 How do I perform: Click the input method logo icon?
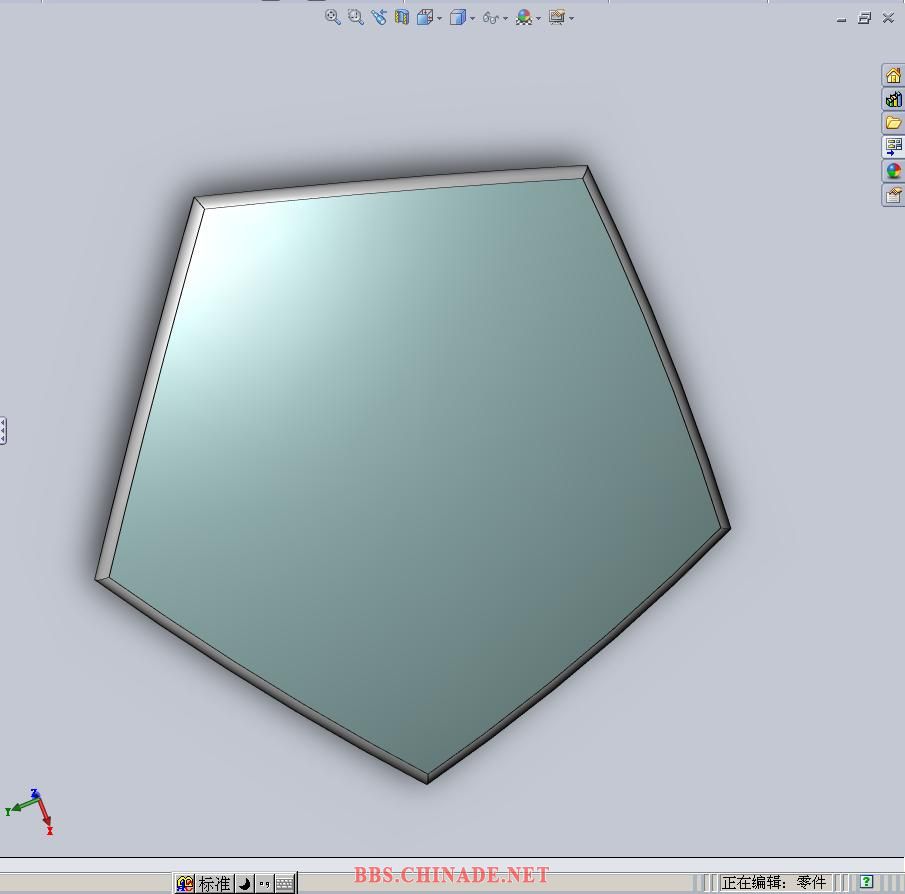tap(185, 884)
